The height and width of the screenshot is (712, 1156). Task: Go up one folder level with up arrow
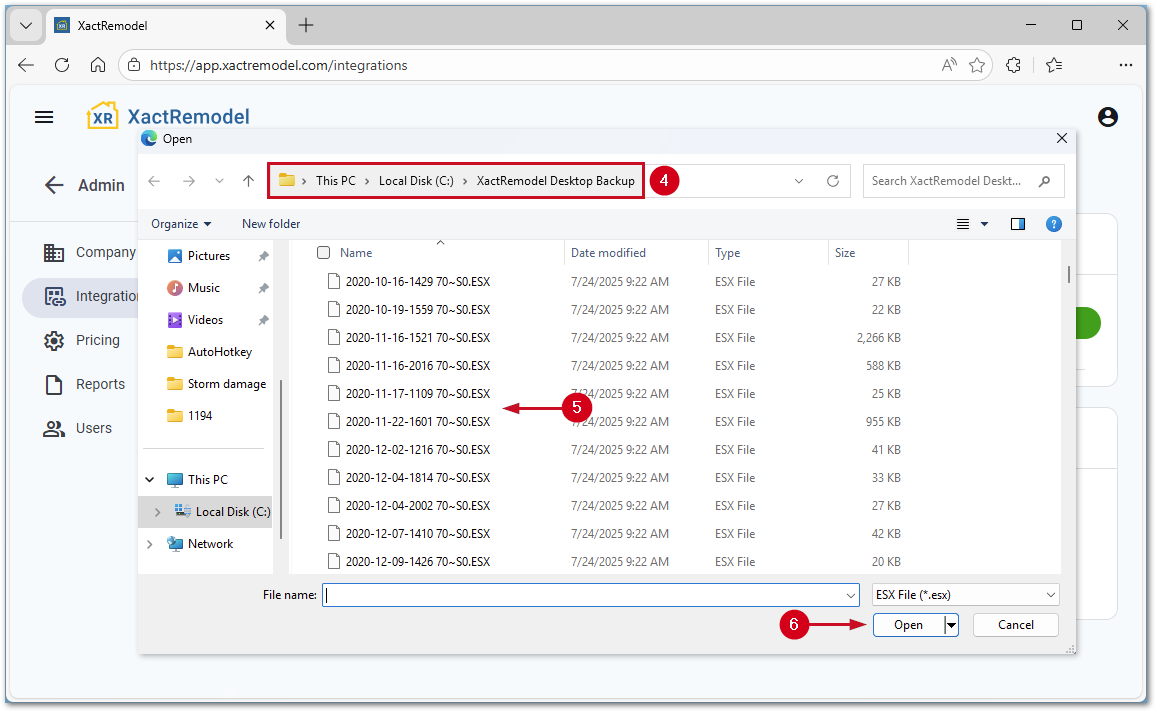[x=249, y=181]
